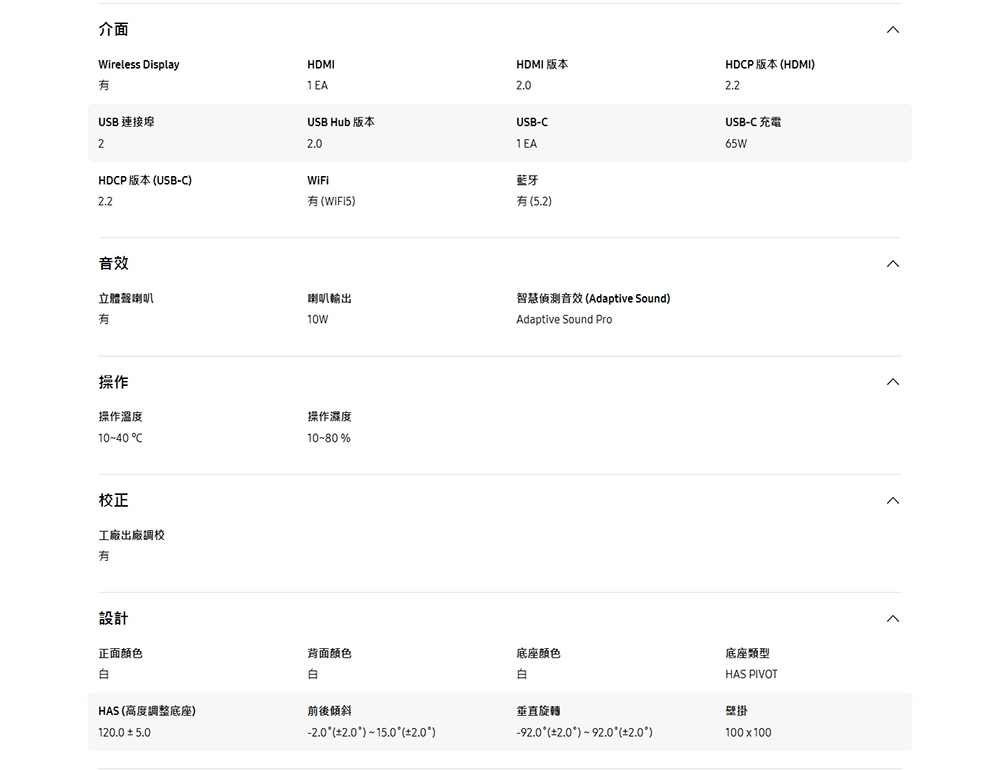
Task: Select the 操作 section heading
Action: [112, 381]
